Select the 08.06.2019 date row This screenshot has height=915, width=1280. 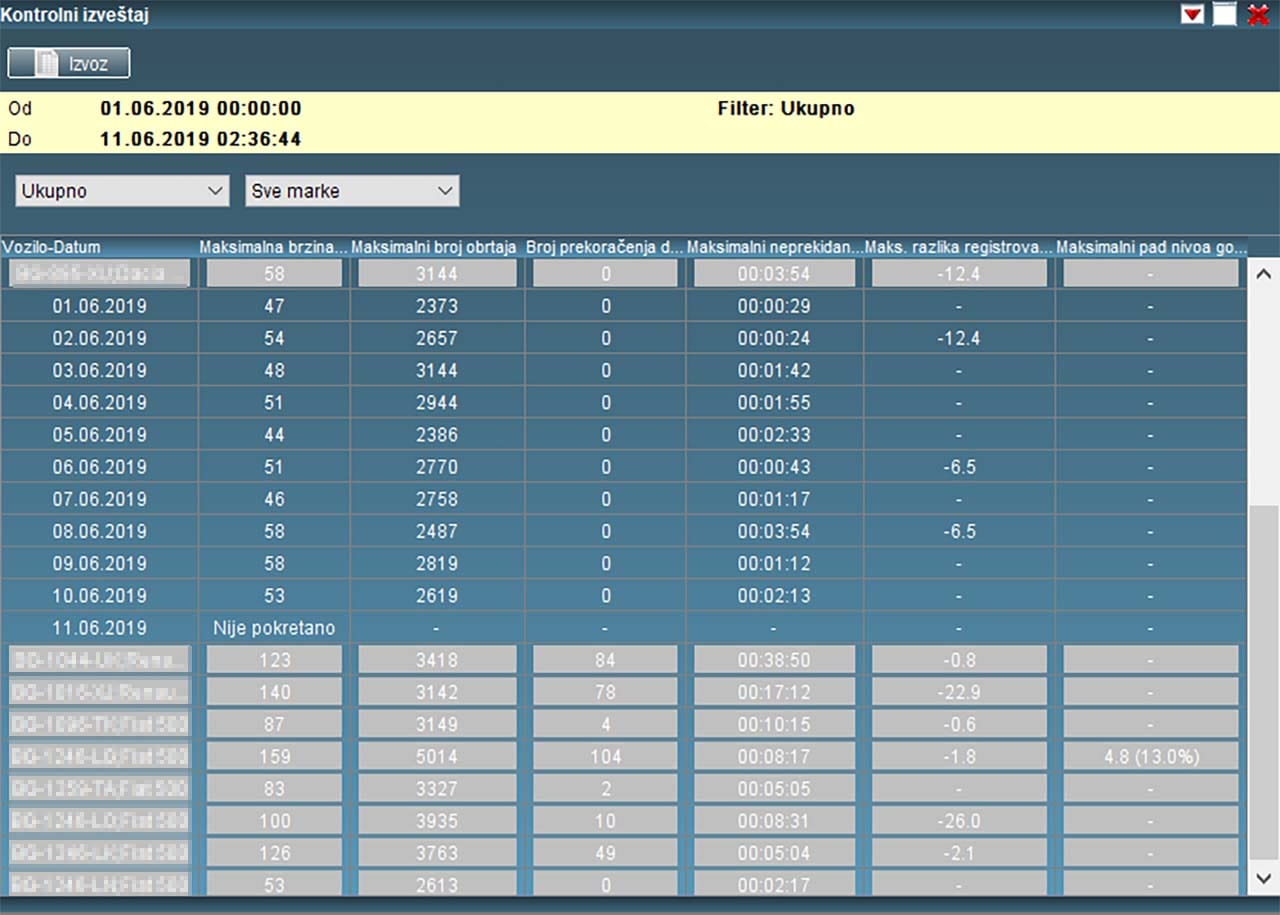pos(99,531)
